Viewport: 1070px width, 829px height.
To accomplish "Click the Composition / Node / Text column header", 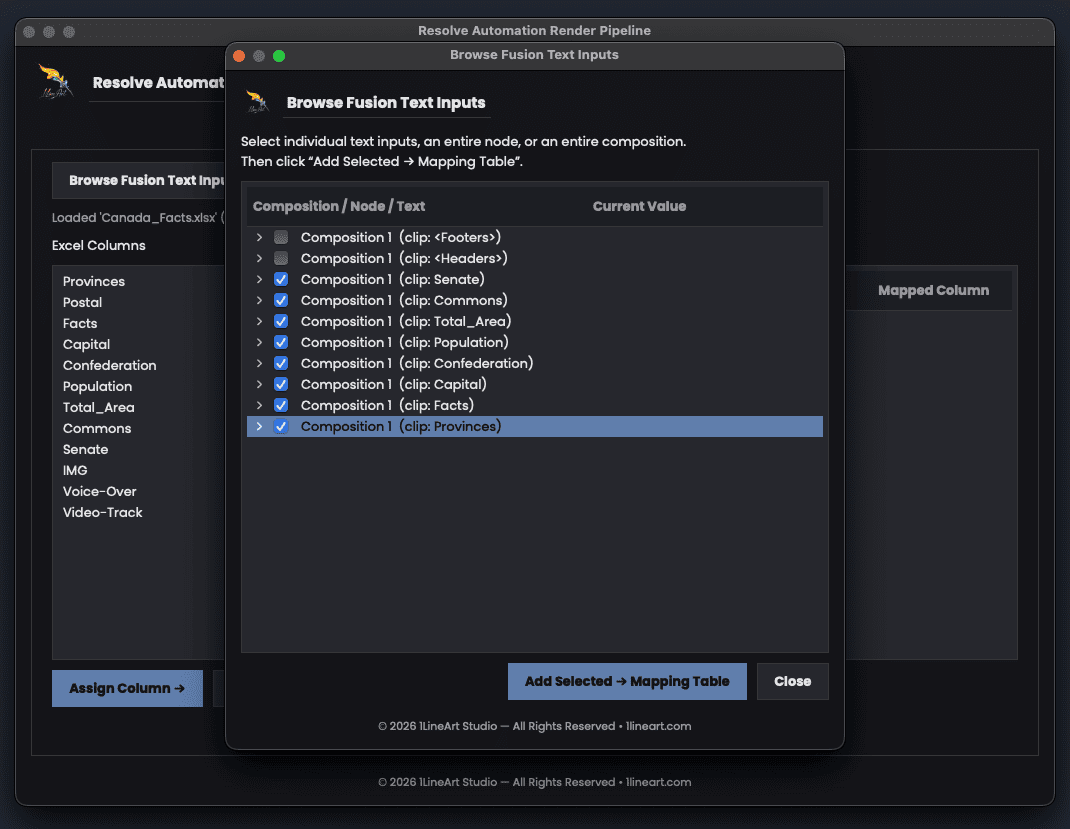I will 338,206.
